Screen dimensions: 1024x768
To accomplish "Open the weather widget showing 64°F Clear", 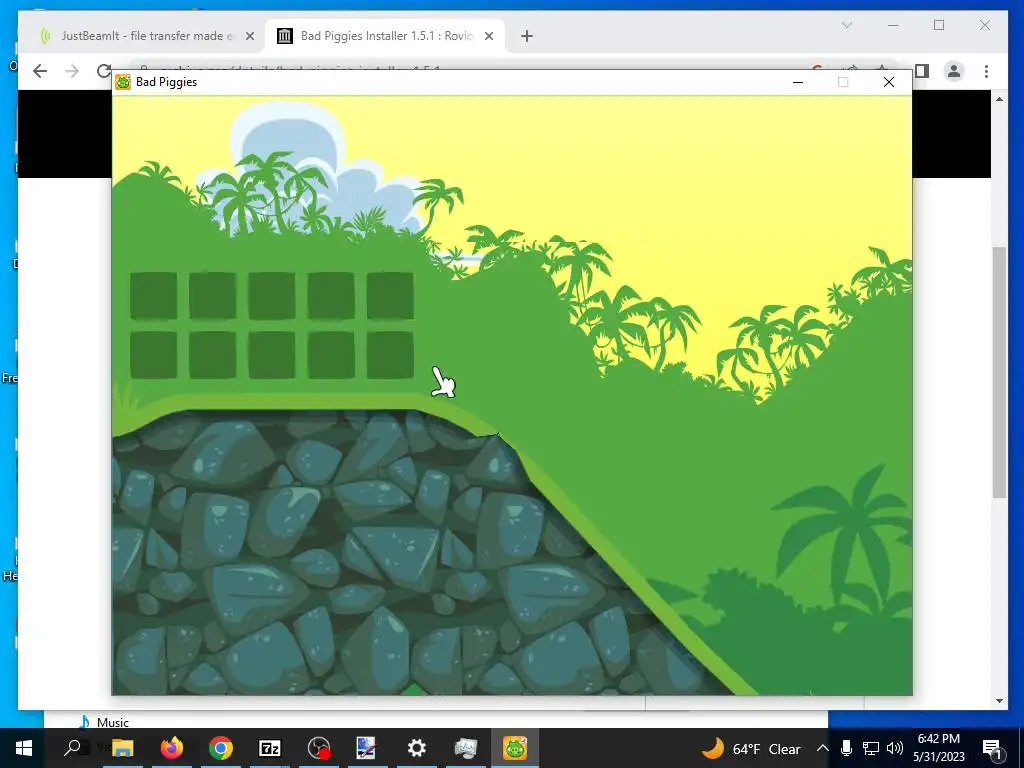I will tap(751, 748).
